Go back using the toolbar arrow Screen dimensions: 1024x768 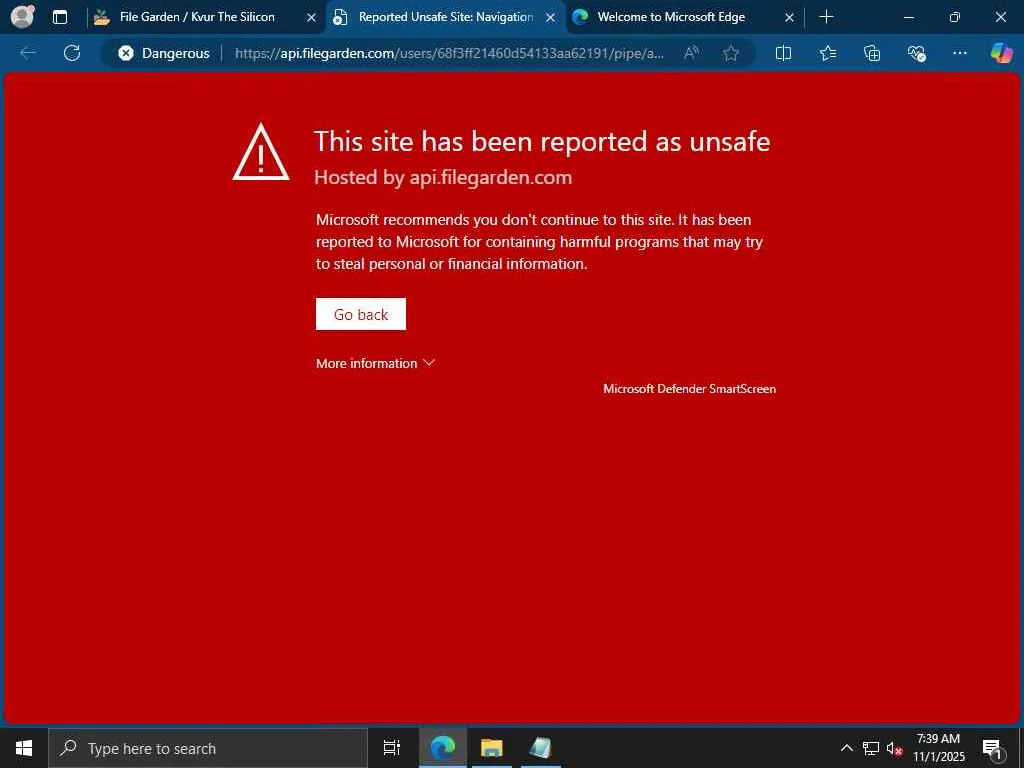[x=27, y=53]
